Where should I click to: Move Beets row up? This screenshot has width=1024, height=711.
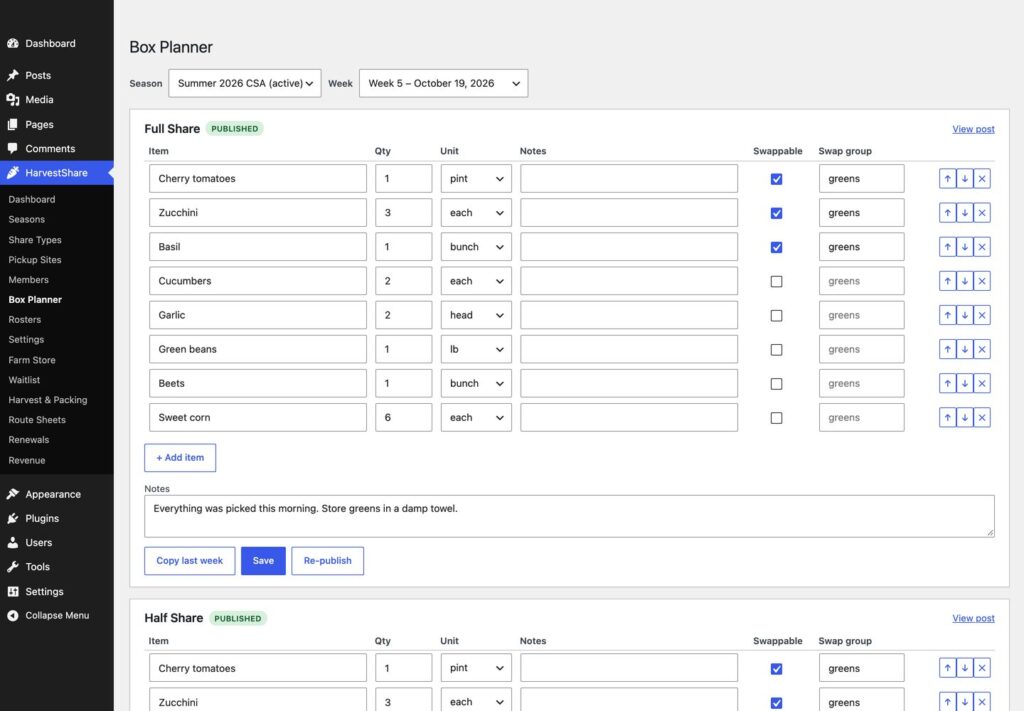[947, 383]
